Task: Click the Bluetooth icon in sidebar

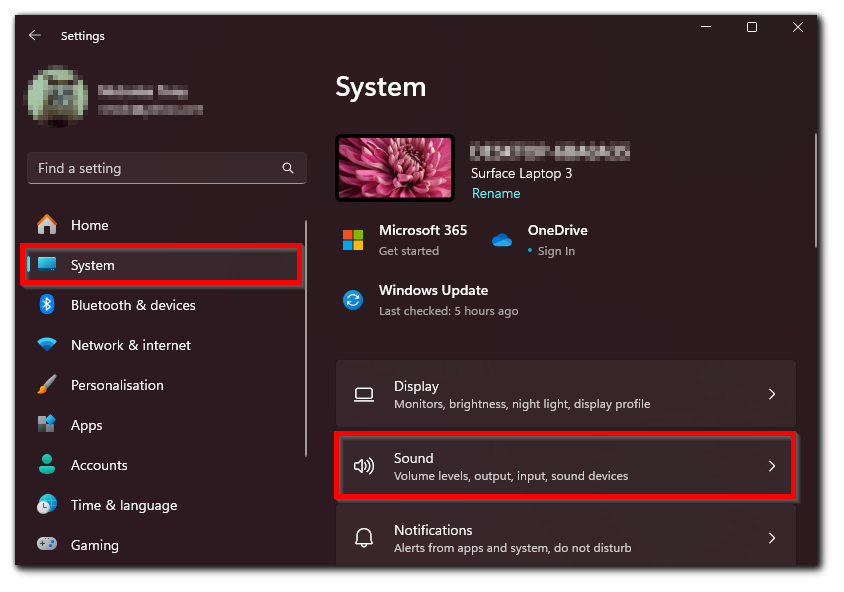Action: [x=47, y=305]
